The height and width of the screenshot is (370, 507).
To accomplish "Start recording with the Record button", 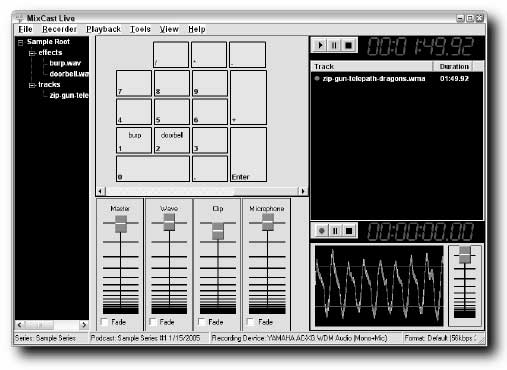I will click(x=321, y=230).
